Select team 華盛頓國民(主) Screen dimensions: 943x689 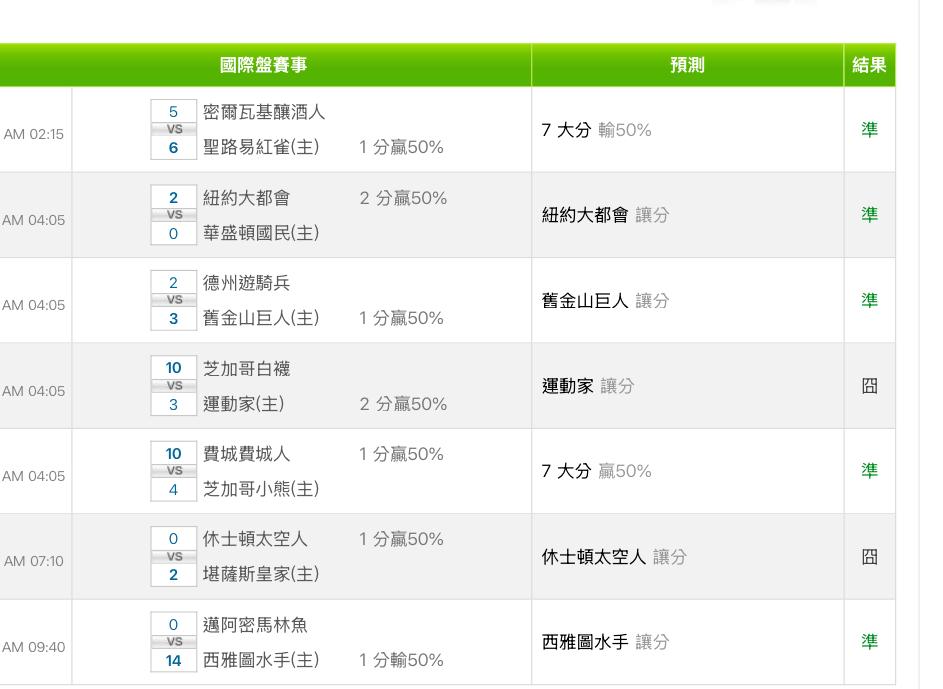point(261,233)
